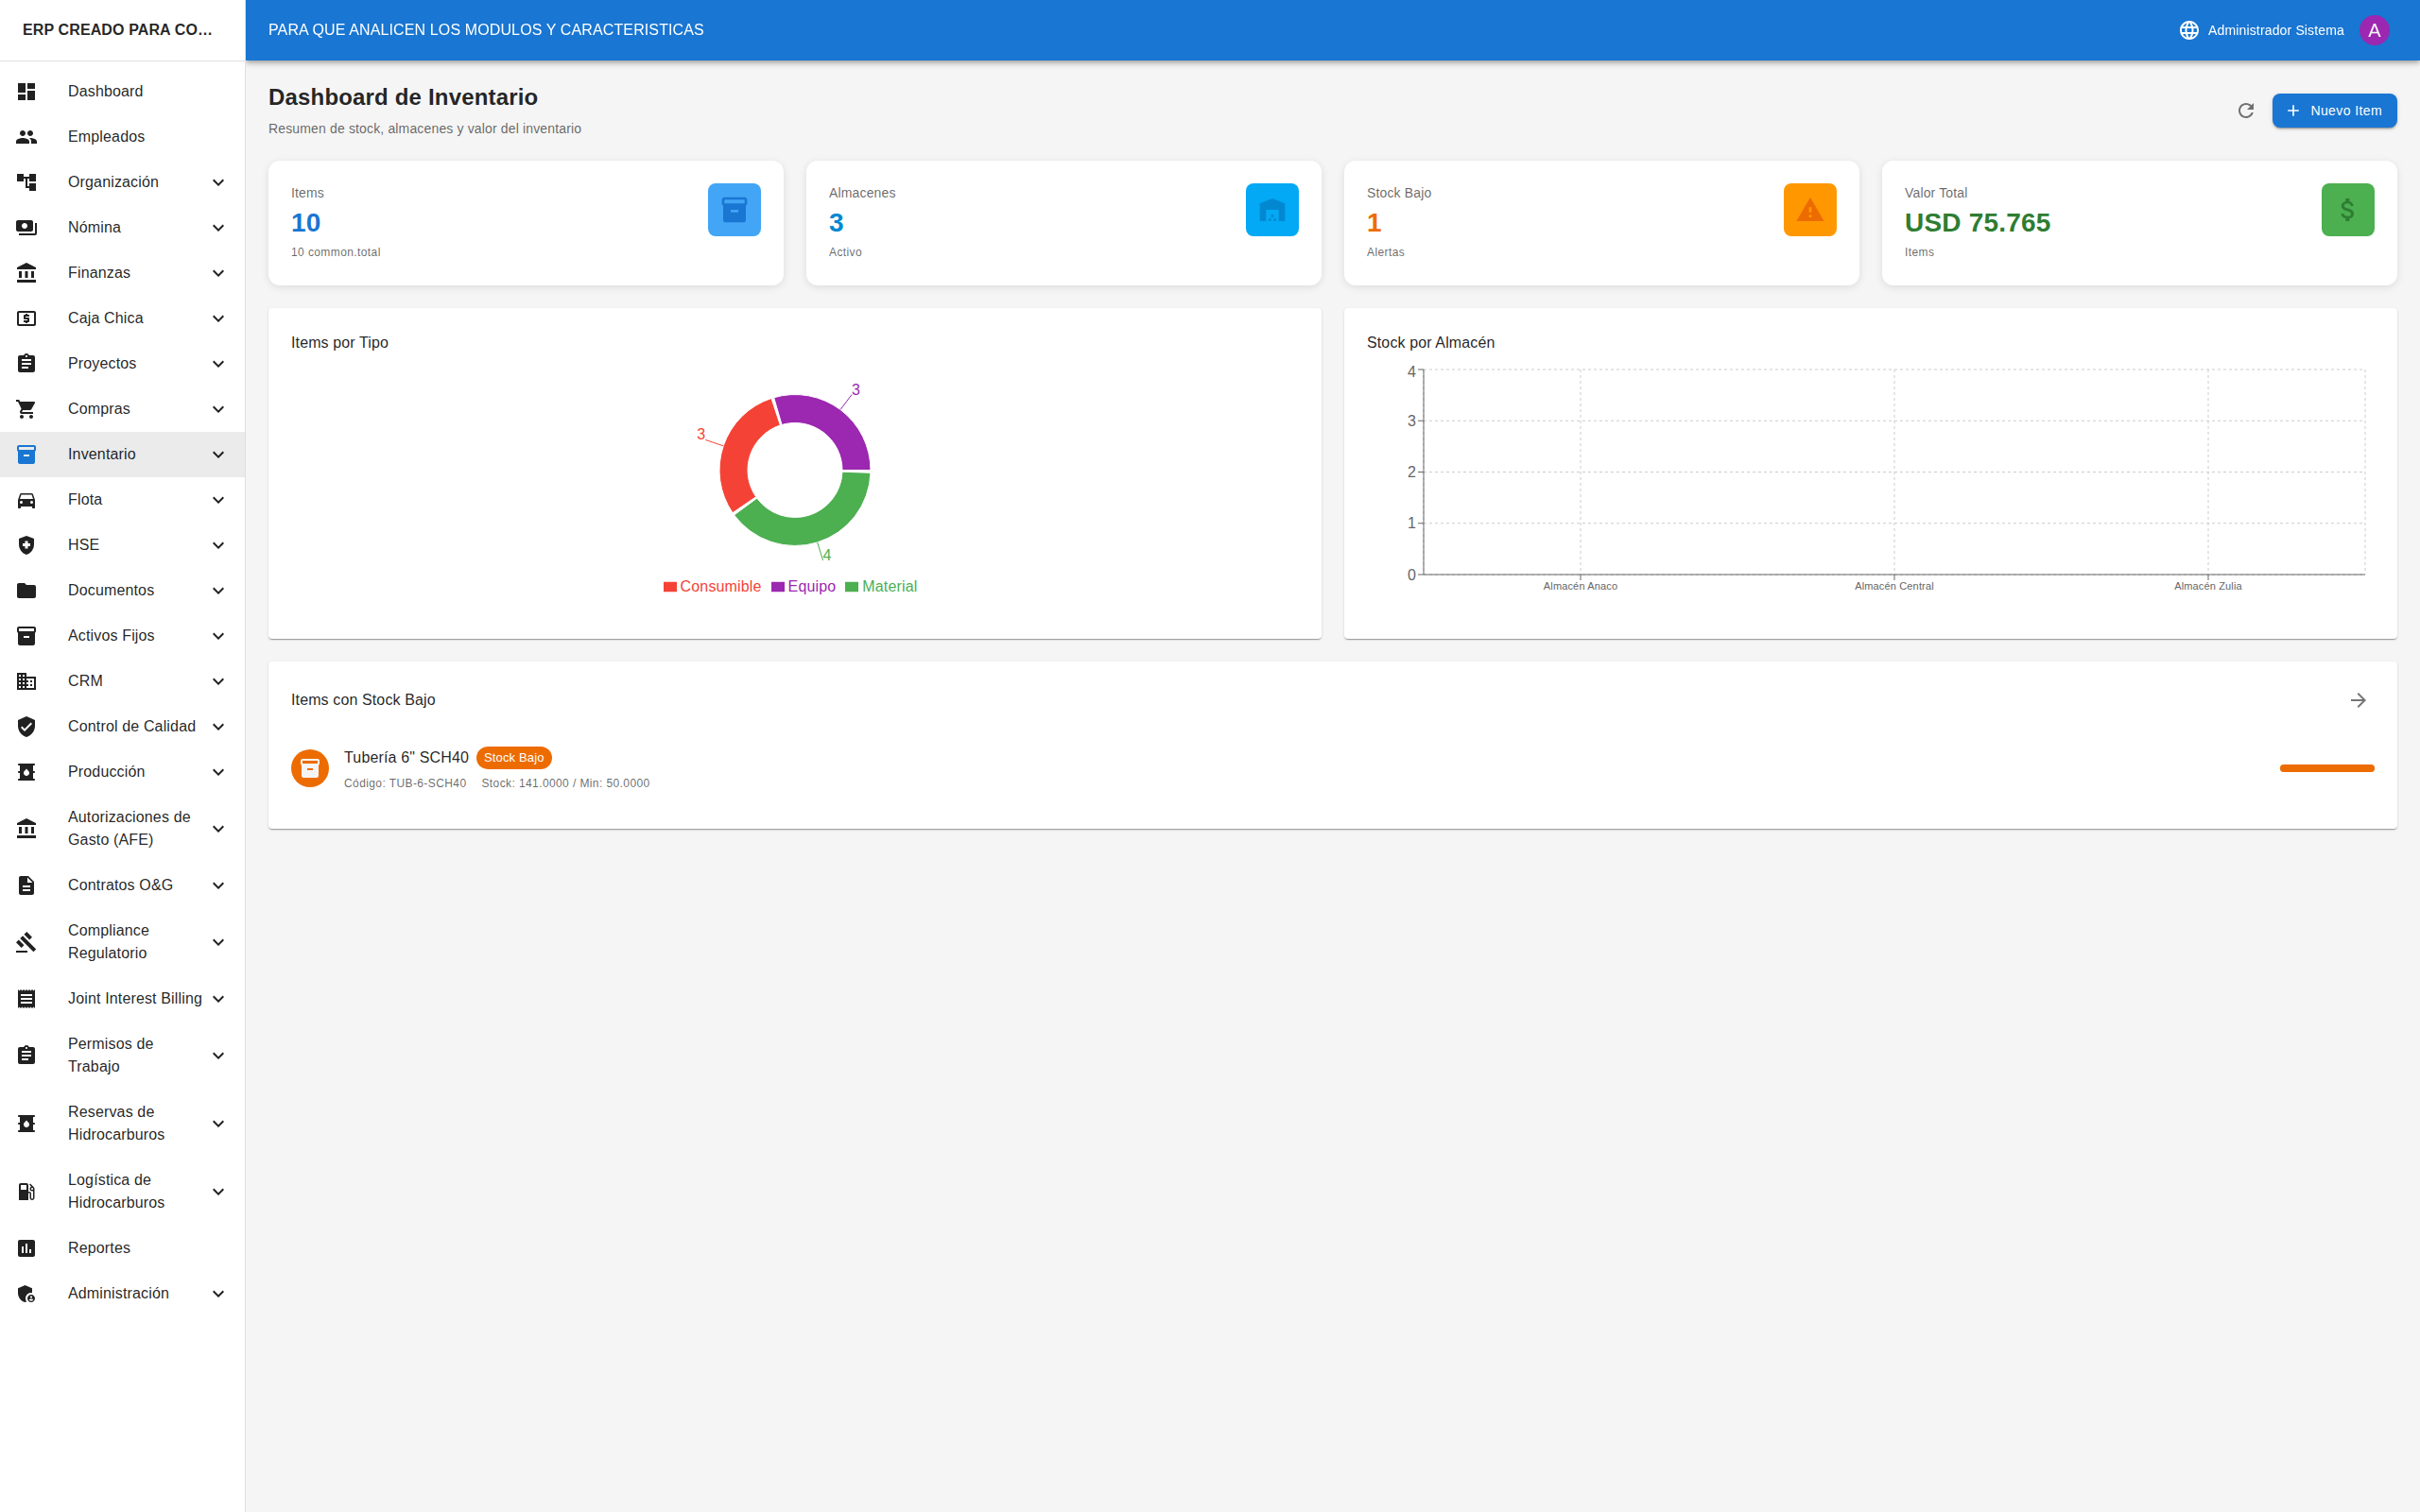Open the Empleados section via its people icon
2420x1512 pixels.
(26, 136)
